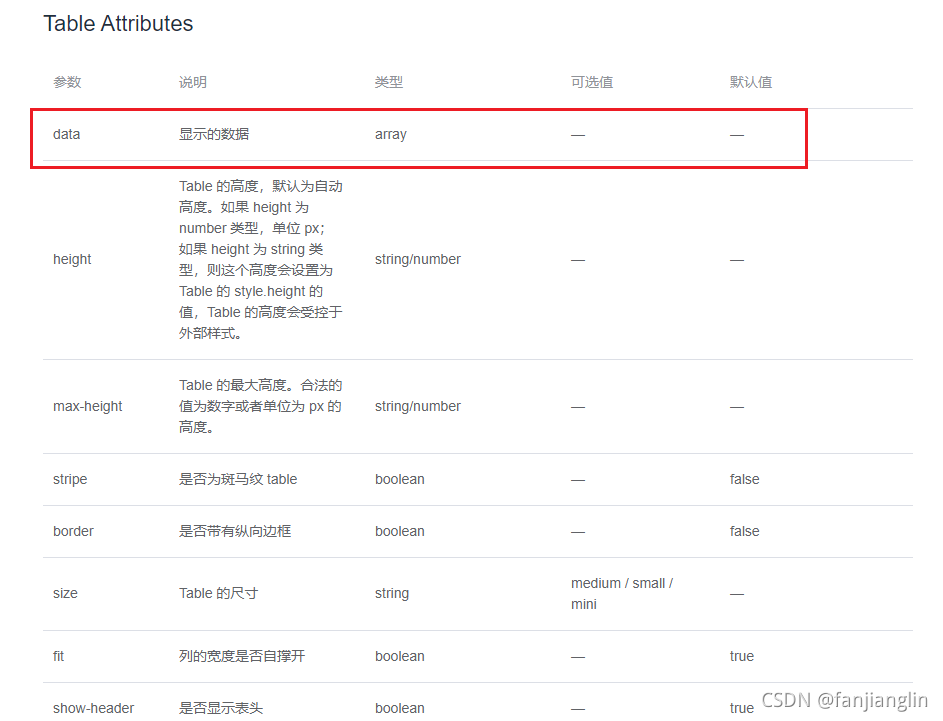This screenshot has width=943, height=721.
Task: Click the Table Attributes heading
Action: coord(117,23)
